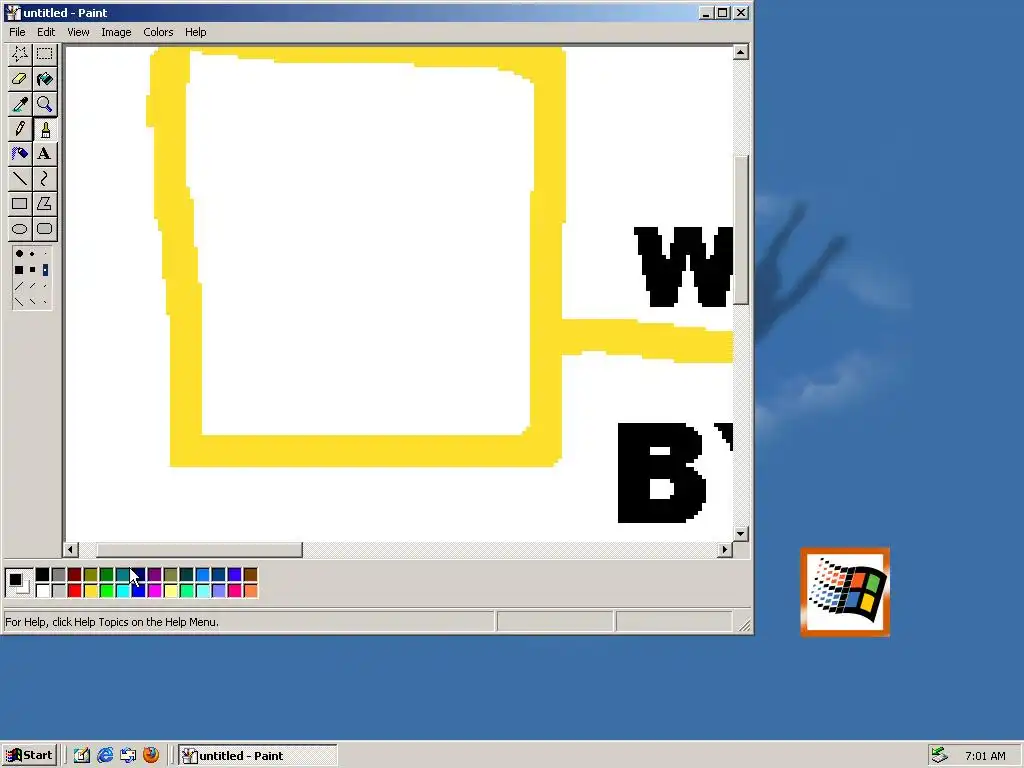Click the foreground/background color indicator box

18,583
